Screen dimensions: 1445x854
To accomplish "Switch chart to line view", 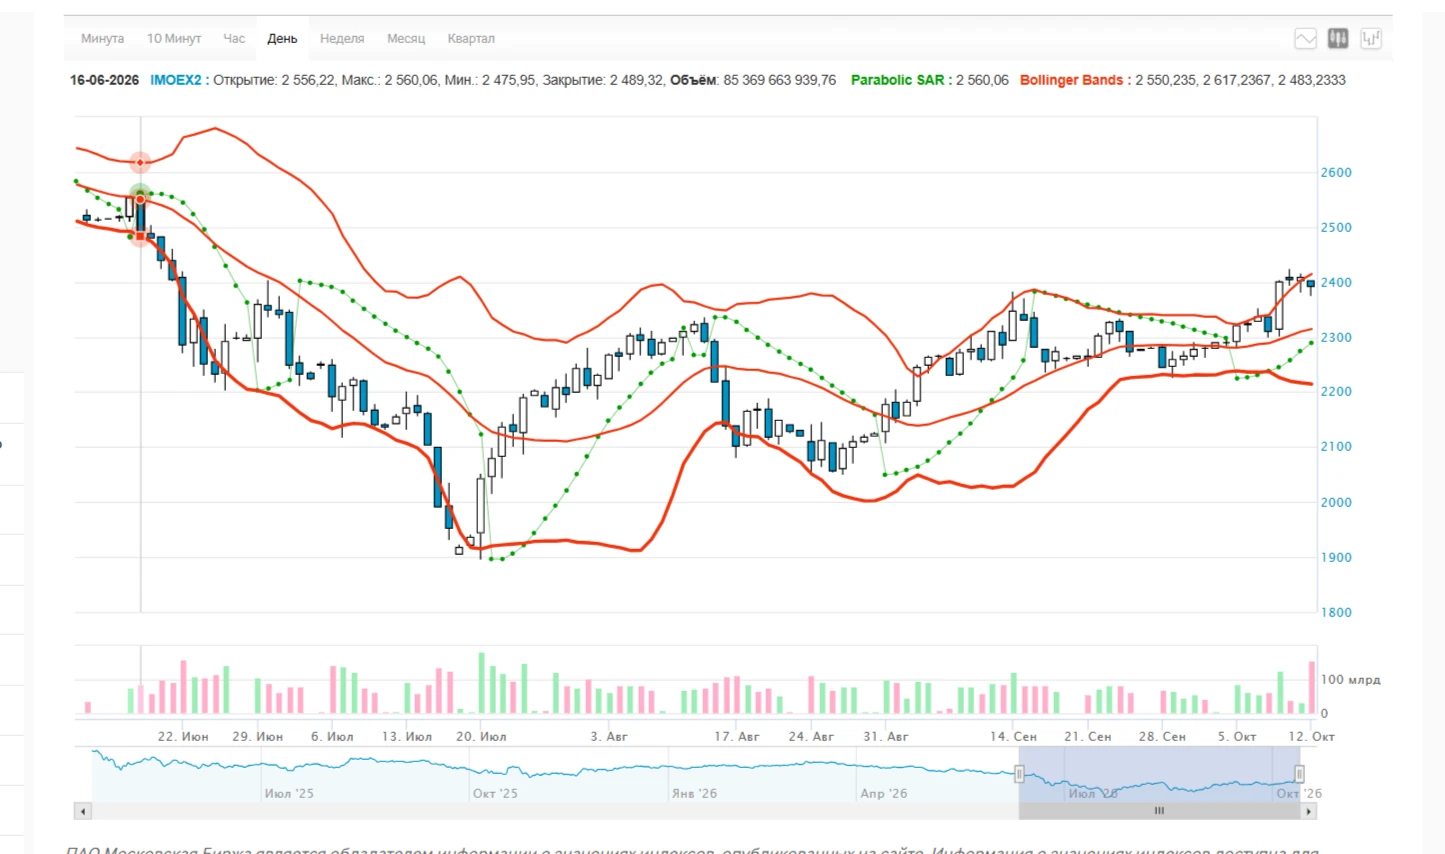I will (1305, 39).
